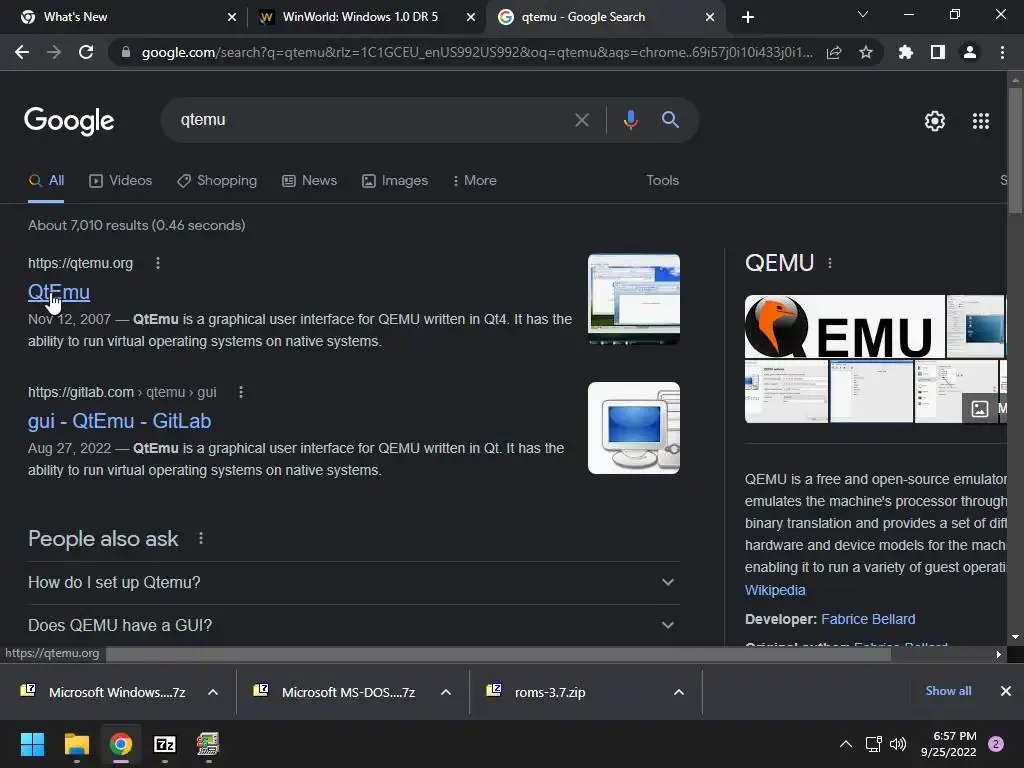Open options next to People also ask
Viewport: 1024px width, 768px height.
click(200, 538)
